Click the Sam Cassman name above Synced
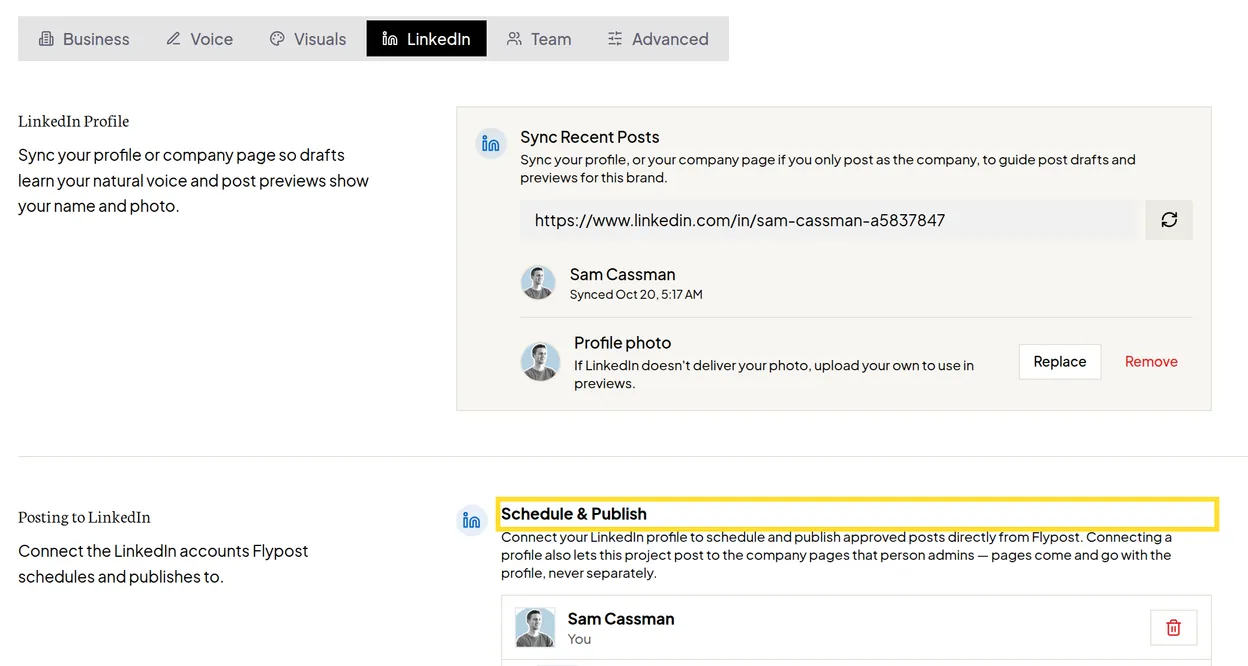 [622, 274]
